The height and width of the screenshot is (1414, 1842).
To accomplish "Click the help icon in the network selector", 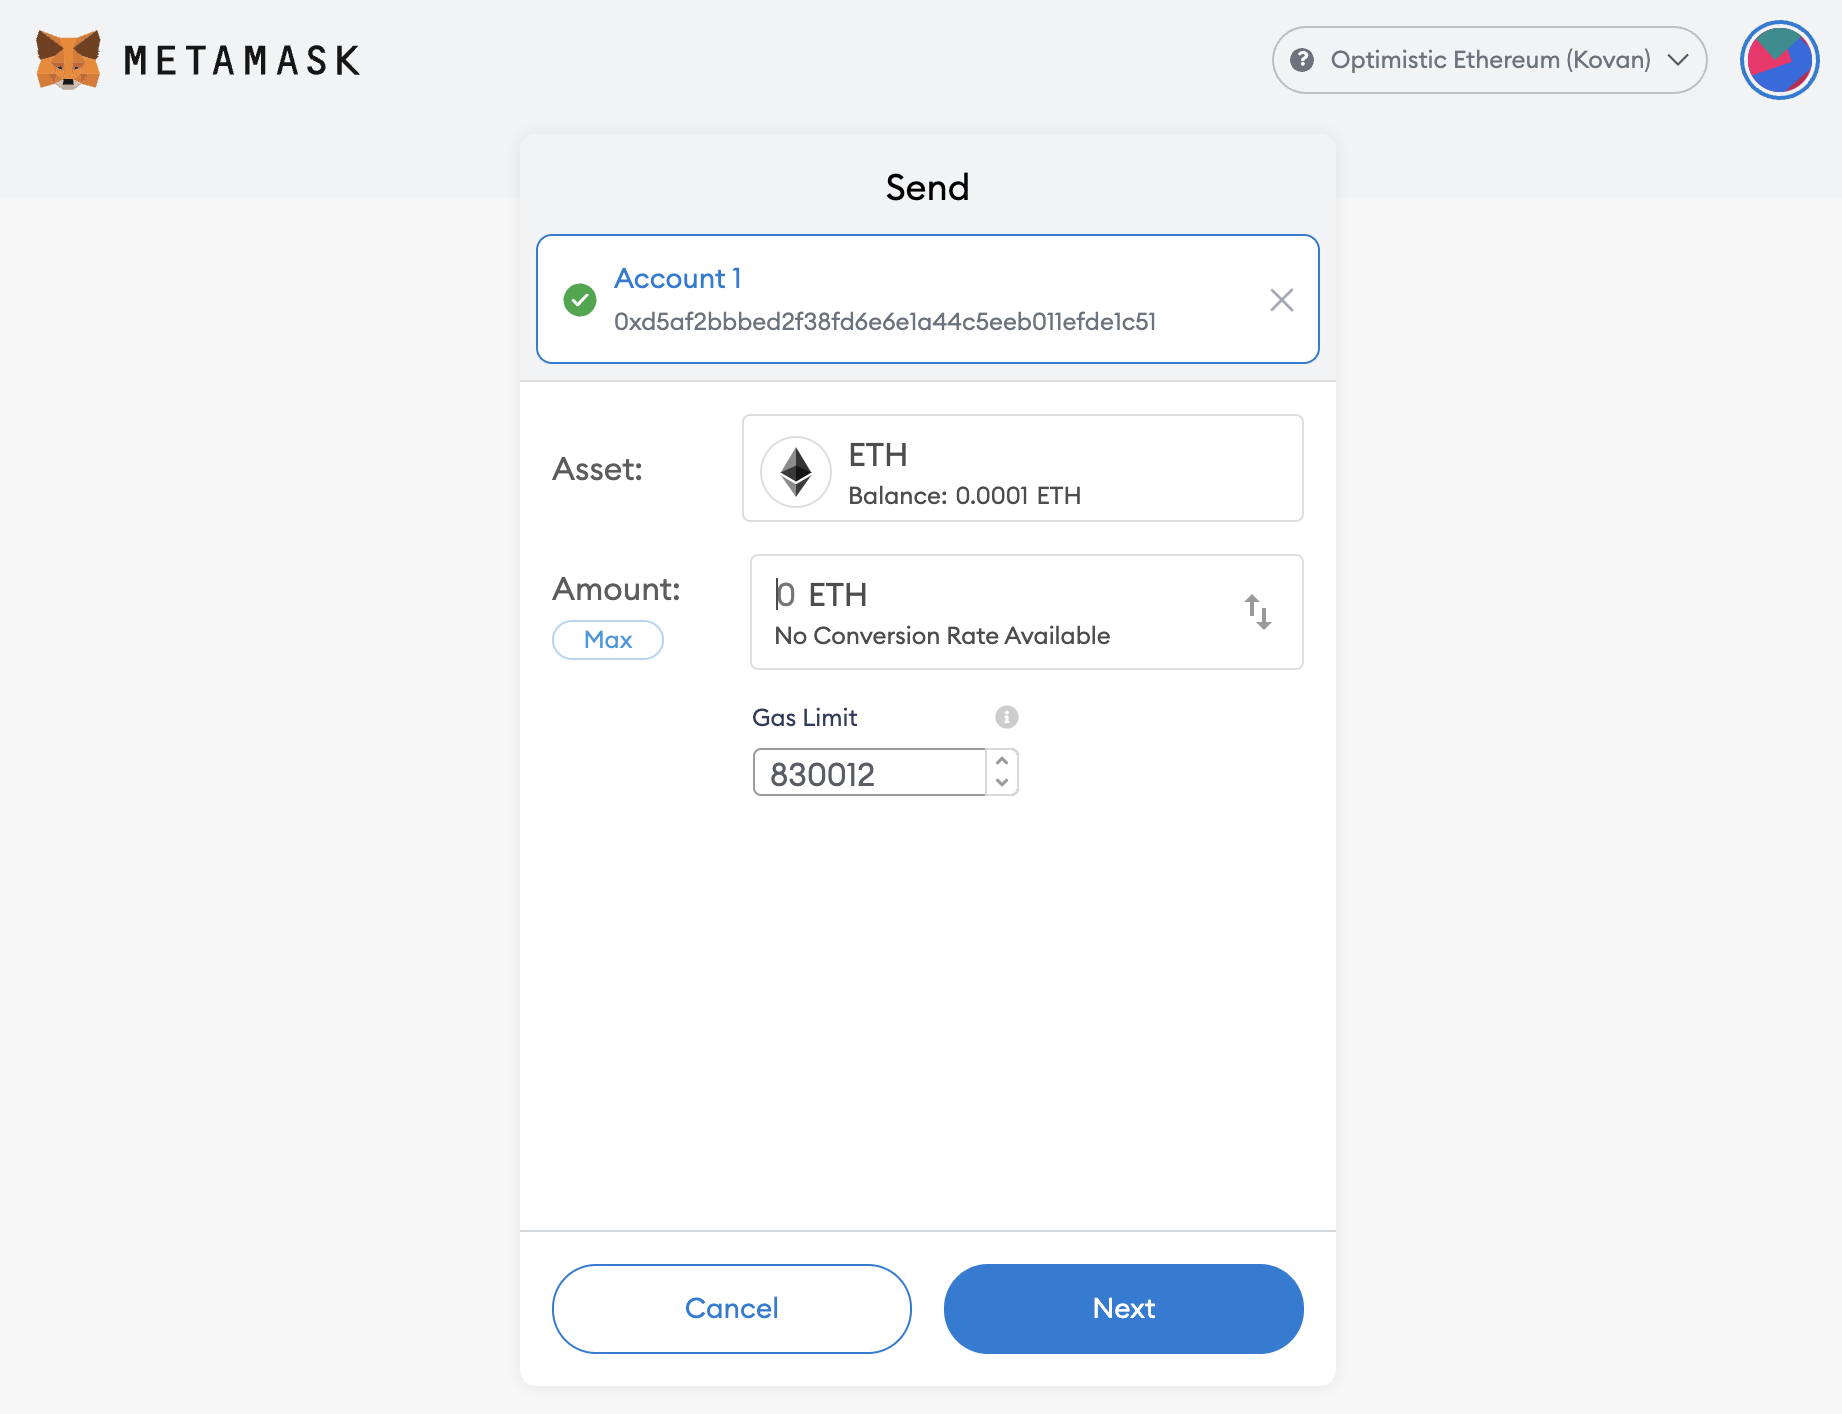I will pos(1302,60).
